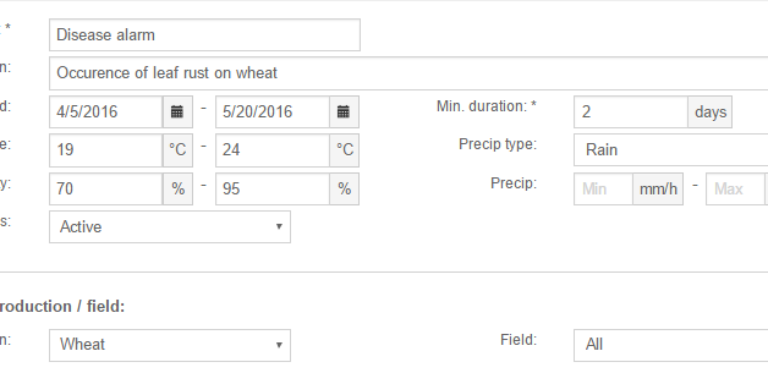Click the mm/h precipitation unit label

(658, 189)
